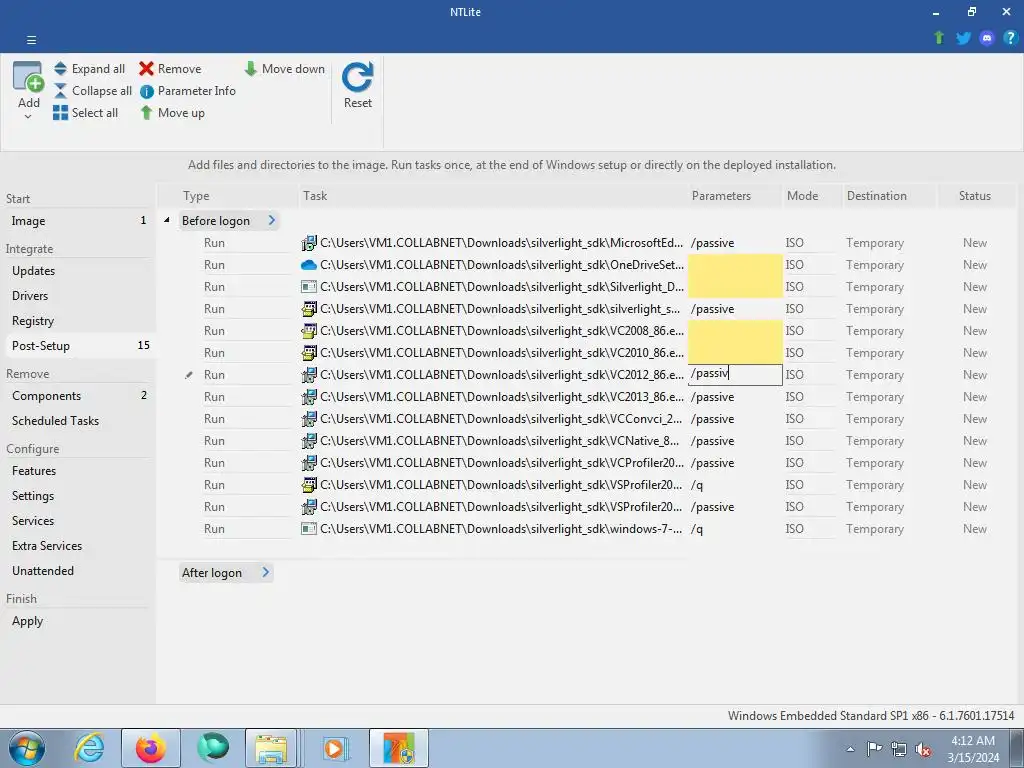Click the Parameters column header
This screenshot has width=1024, height=768.
point(735,195)
